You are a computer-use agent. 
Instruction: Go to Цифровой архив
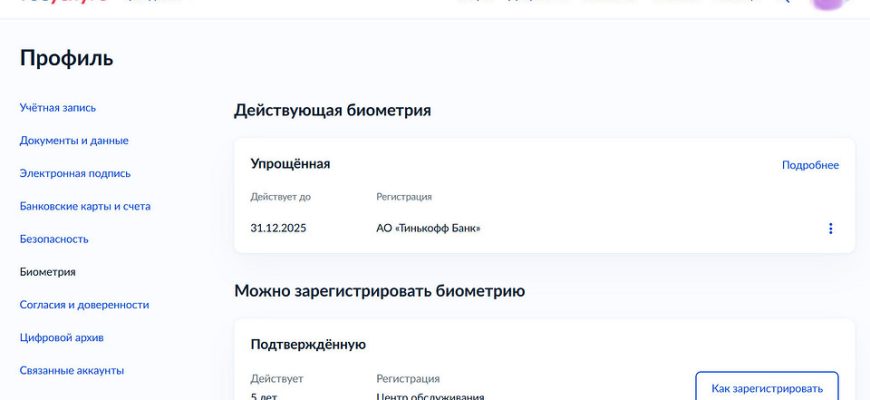pos(61,338)
